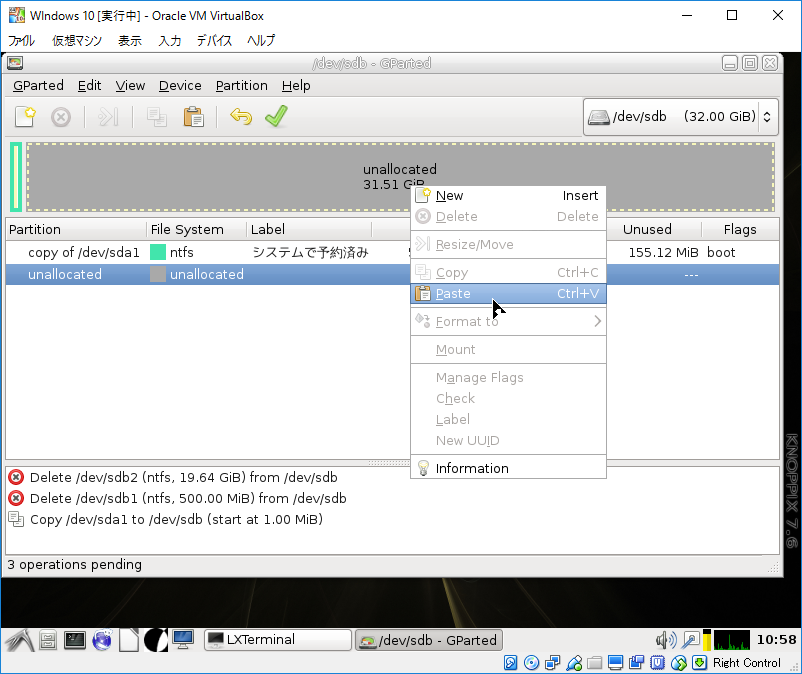Expand the Format to submenu arrow
The width and height of the screenshot is (802, 674).
[x=597, y=321]
